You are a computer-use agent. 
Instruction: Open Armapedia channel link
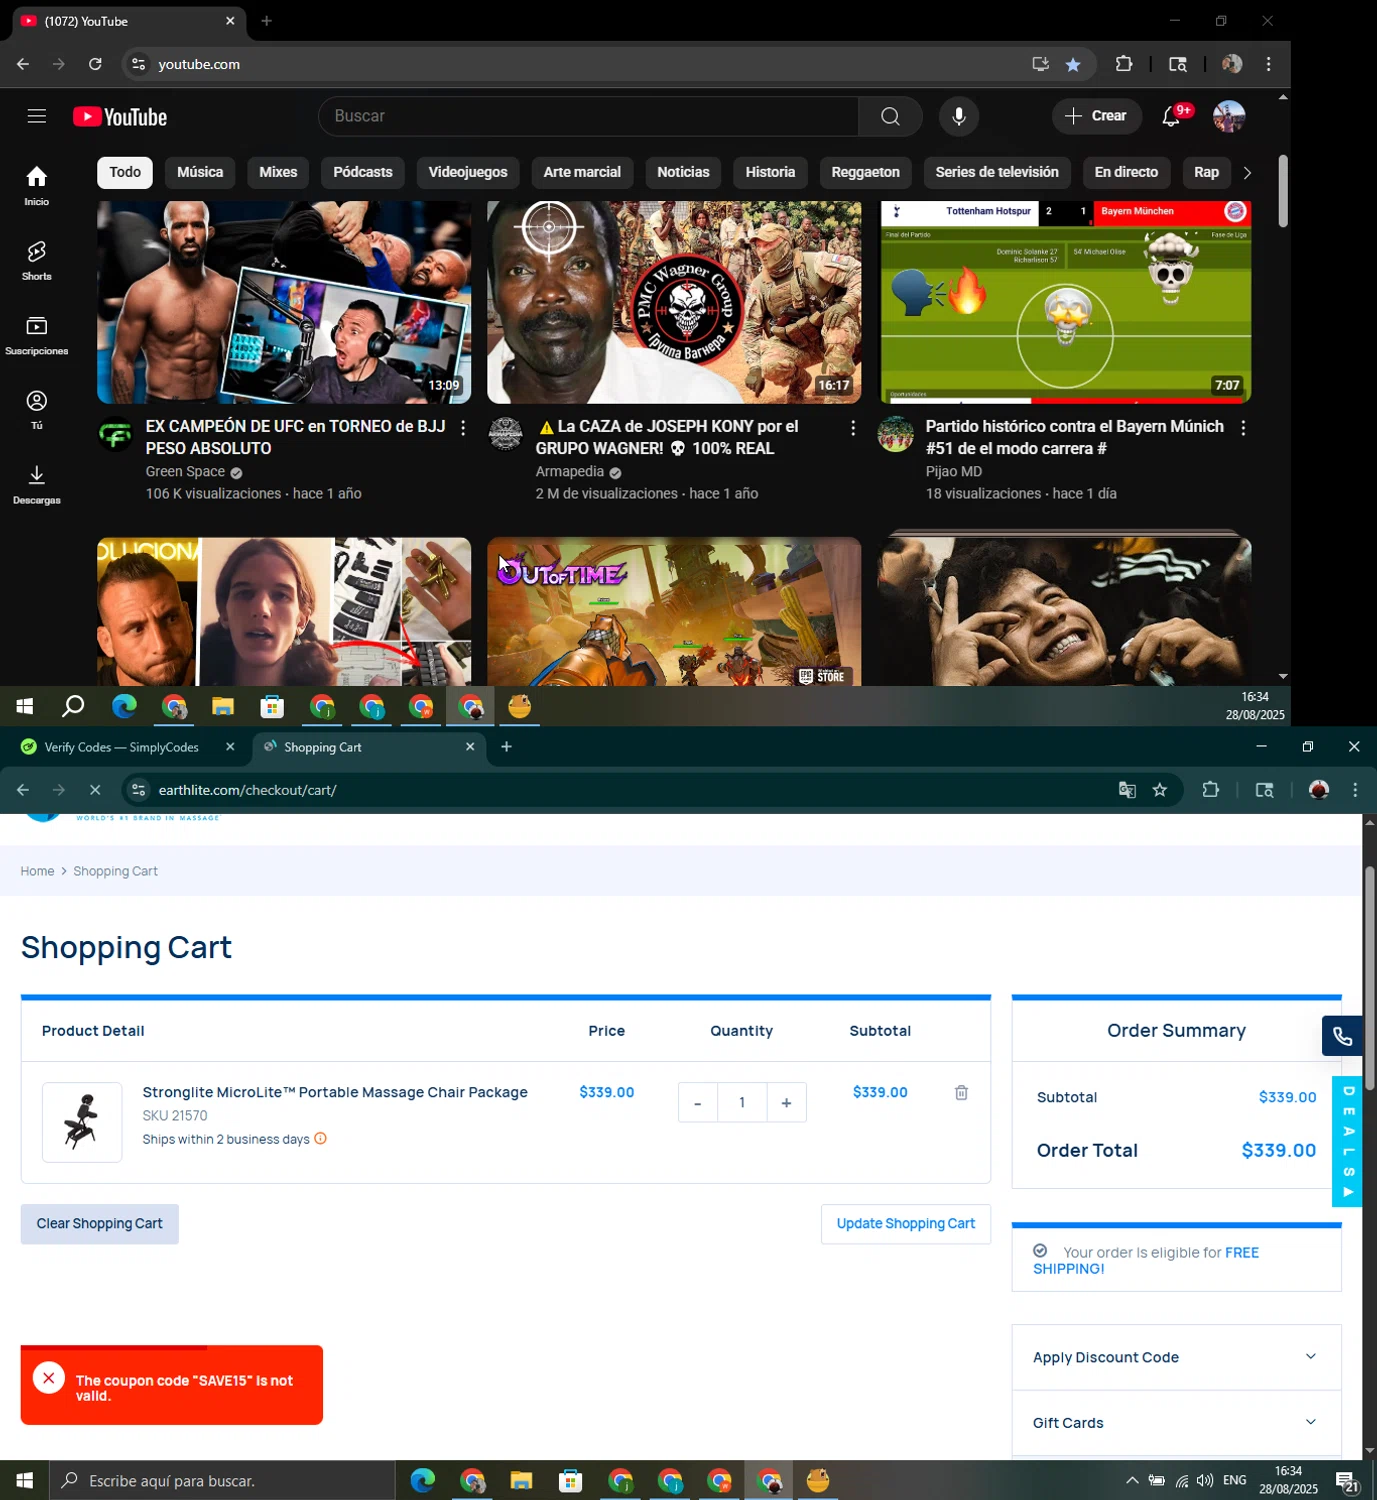pyautogui.click(x=570, y=472)
